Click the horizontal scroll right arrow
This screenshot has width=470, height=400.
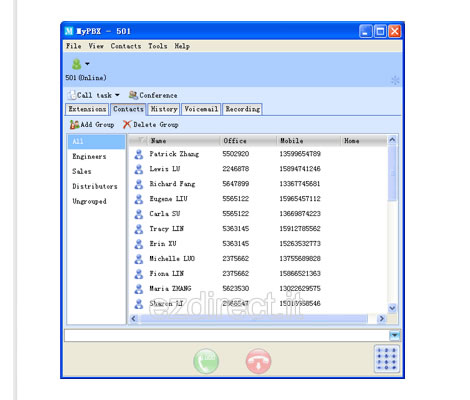coord(382,319)
